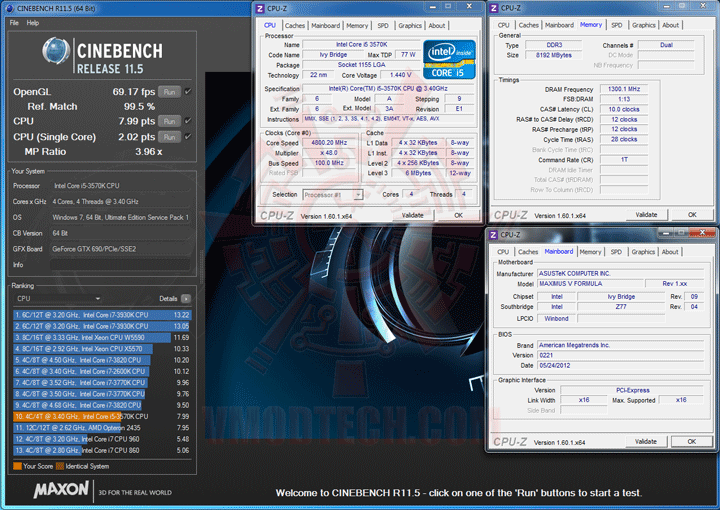Toggle the CPU test checkbox
Image resolution: width=720 pixels, height=510 pixels.
188,121
